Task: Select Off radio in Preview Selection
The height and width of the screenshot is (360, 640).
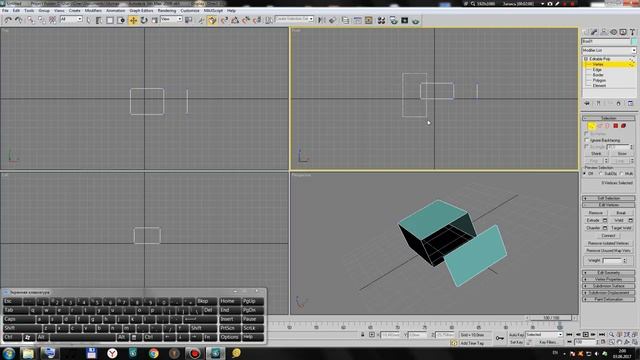Action: click(x=585, y=173)
